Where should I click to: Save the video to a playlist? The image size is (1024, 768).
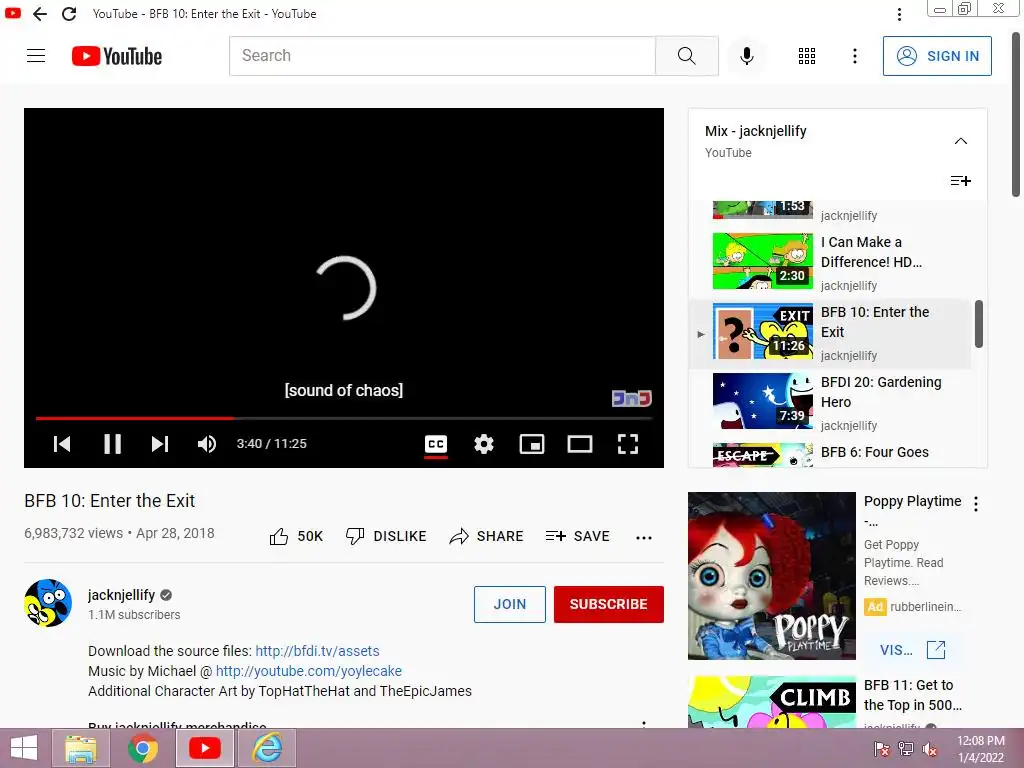(x=577, y=537)
